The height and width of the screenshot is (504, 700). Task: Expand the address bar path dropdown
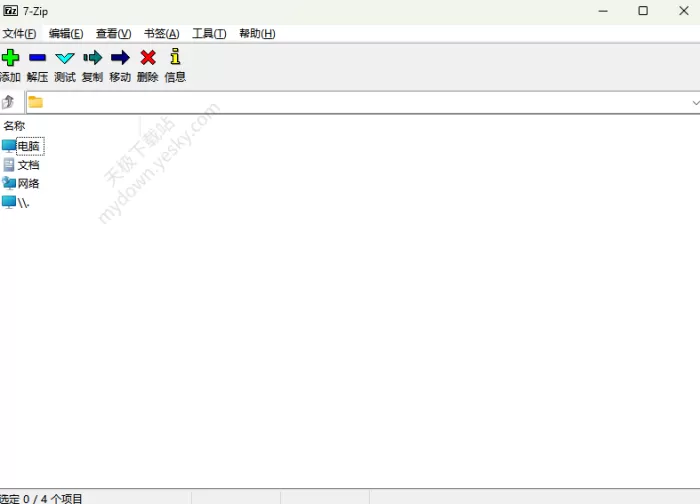pyautogui.click(x=695, y=103)
